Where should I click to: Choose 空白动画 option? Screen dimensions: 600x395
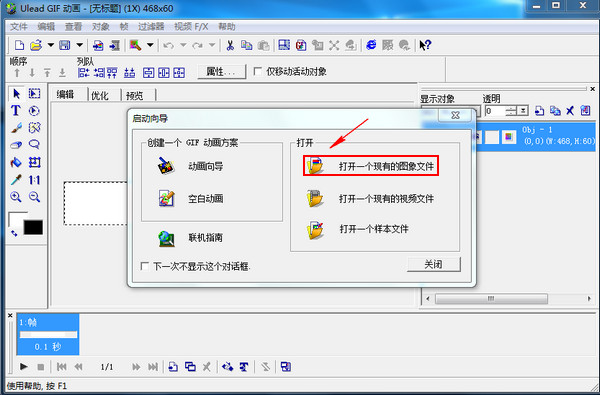click(190, 198)
